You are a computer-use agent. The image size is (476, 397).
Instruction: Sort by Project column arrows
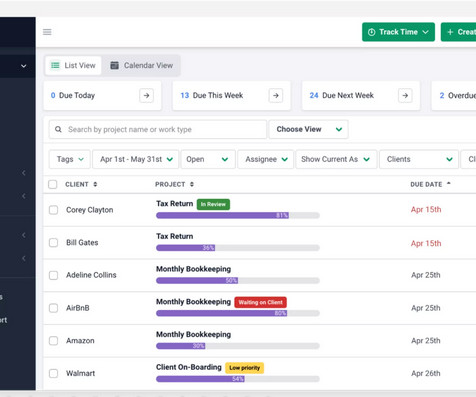click(x=192, y=184)
